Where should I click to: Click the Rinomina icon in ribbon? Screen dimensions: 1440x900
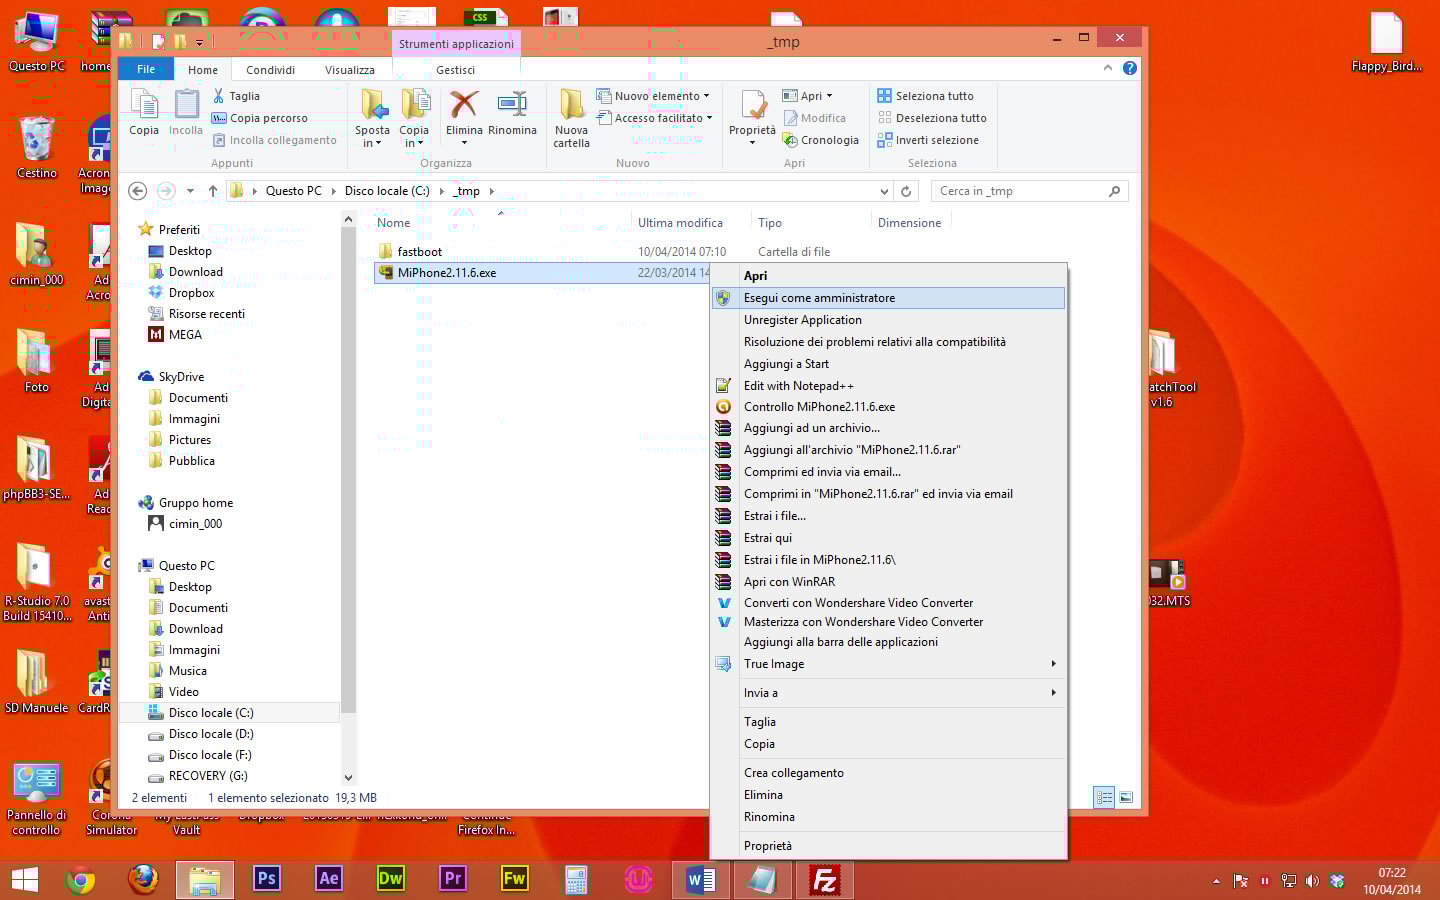(512, 112)
